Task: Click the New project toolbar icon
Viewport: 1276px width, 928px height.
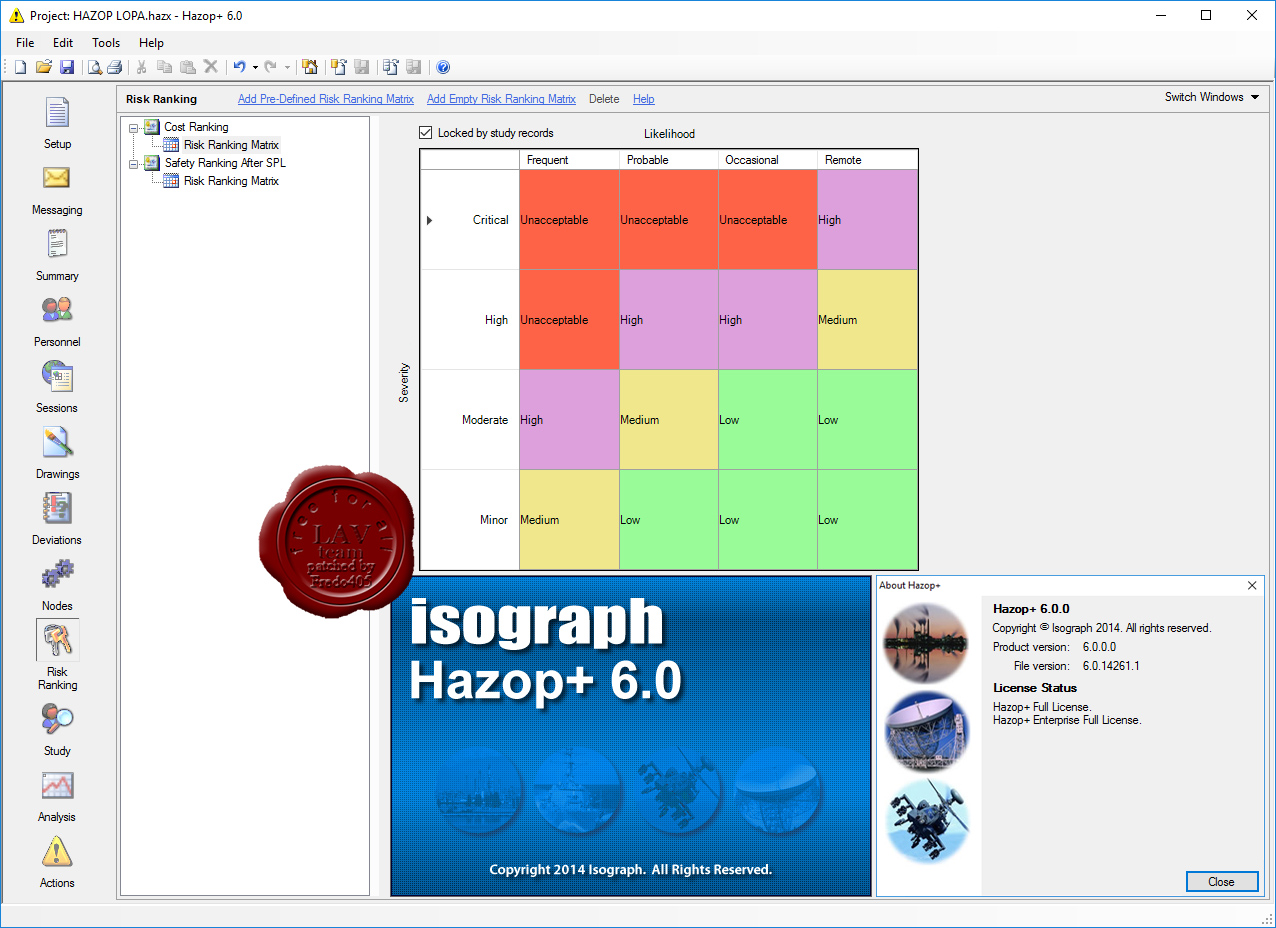Action: (20, 67)
